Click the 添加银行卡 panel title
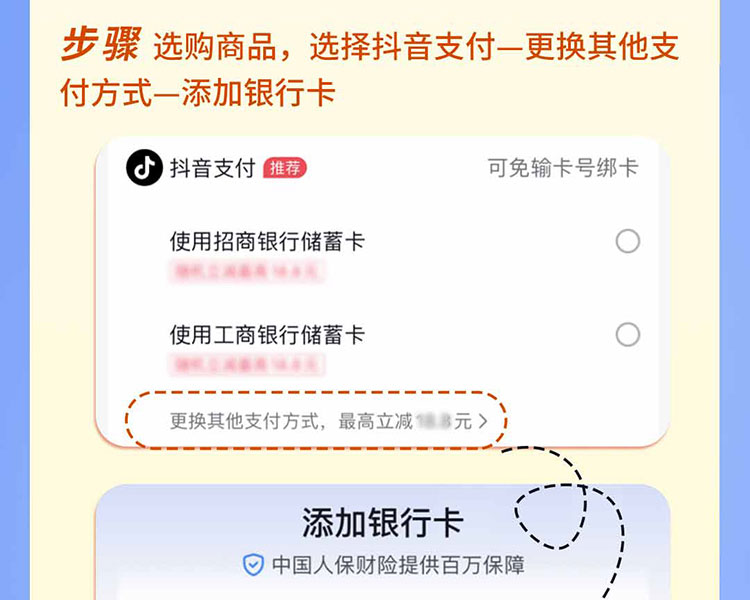The image size is (750, 600). 383,523
